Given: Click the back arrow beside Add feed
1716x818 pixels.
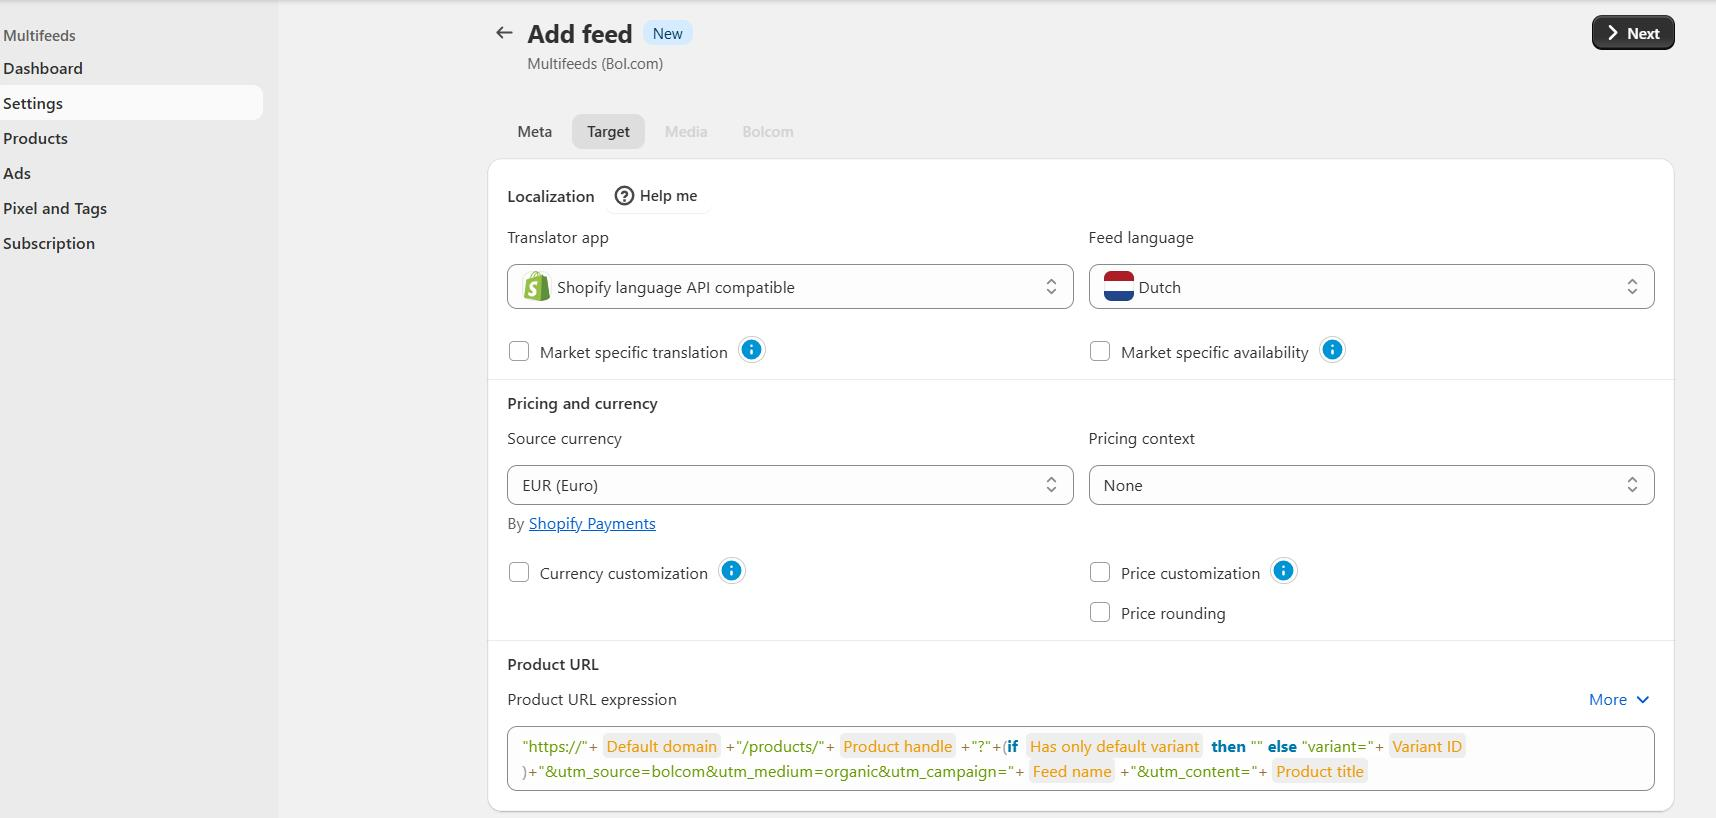Looking at the screenshot, I should click(x=504, y=33).
